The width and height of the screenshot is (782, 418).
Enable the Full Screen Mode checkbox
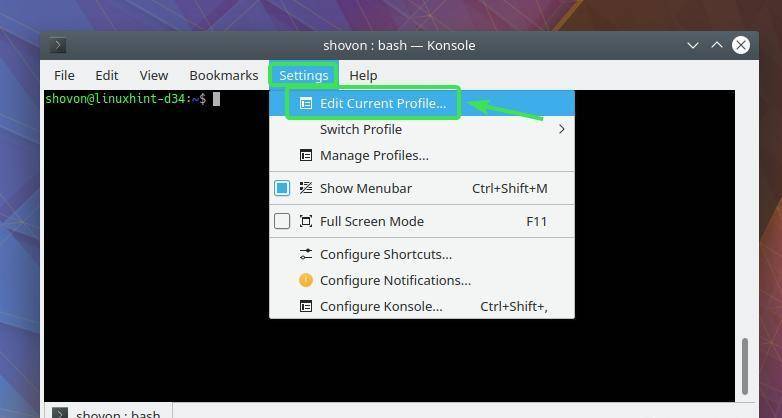[x=282, y=221]
